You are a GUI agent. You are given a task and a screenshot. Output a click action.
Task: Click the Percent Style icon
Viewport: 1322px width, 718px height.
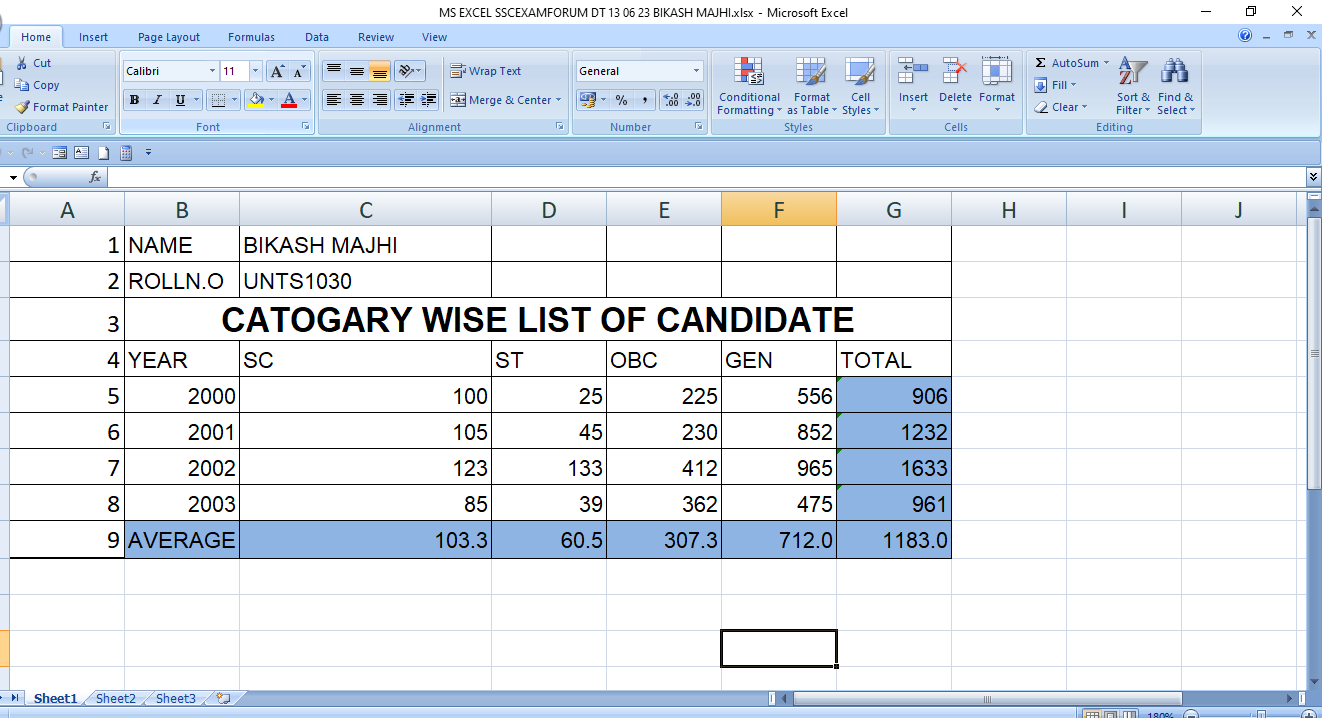pos(621,100)
